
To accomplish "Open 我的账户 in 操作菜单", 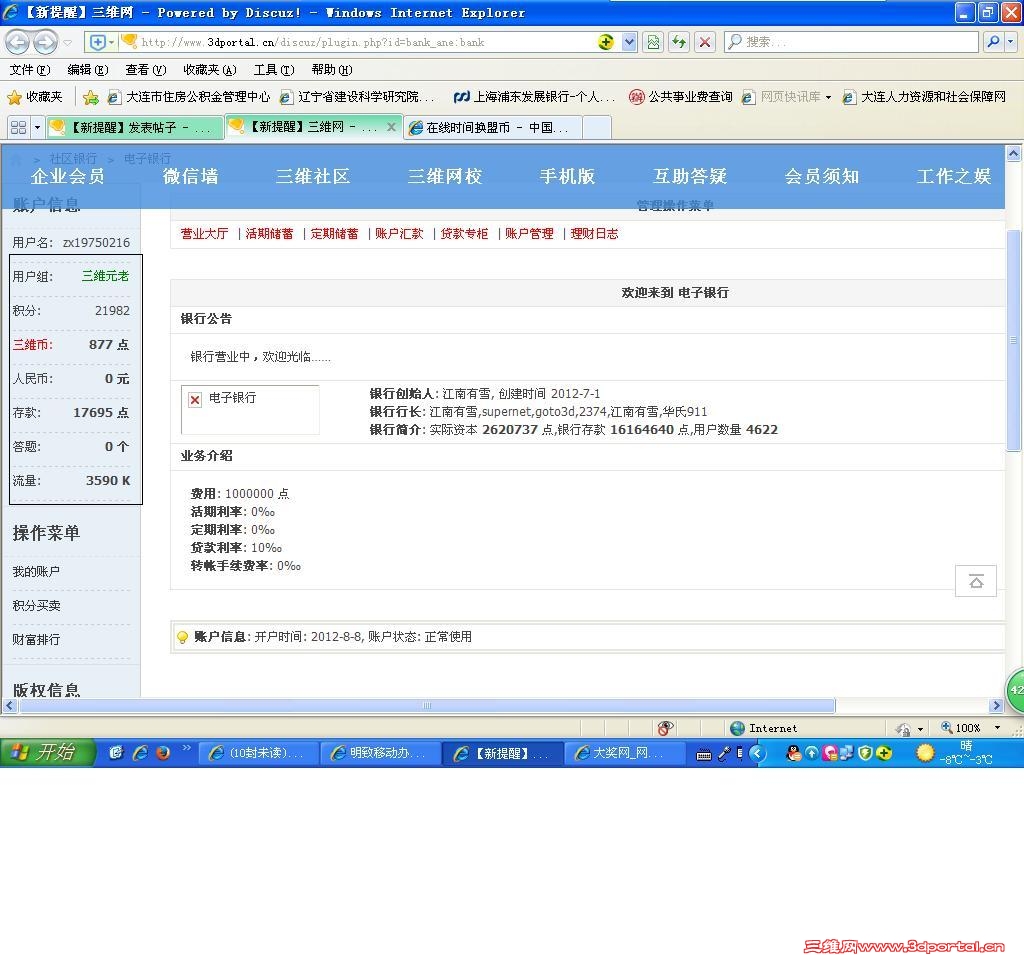I will 36,572.
